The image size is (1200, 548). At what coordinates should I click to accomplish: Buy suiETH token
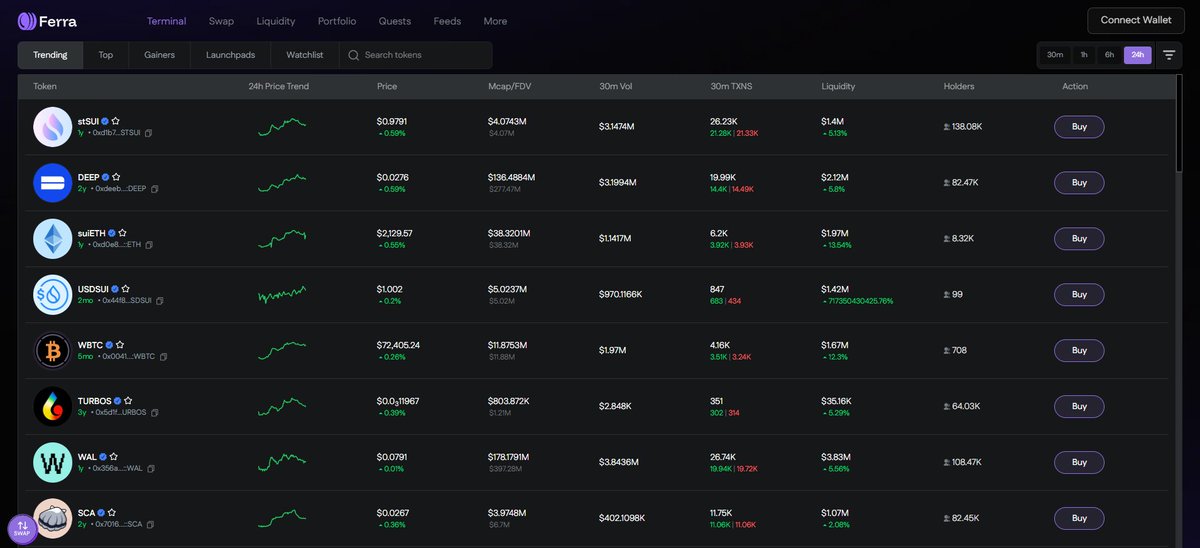point(1079,239)
